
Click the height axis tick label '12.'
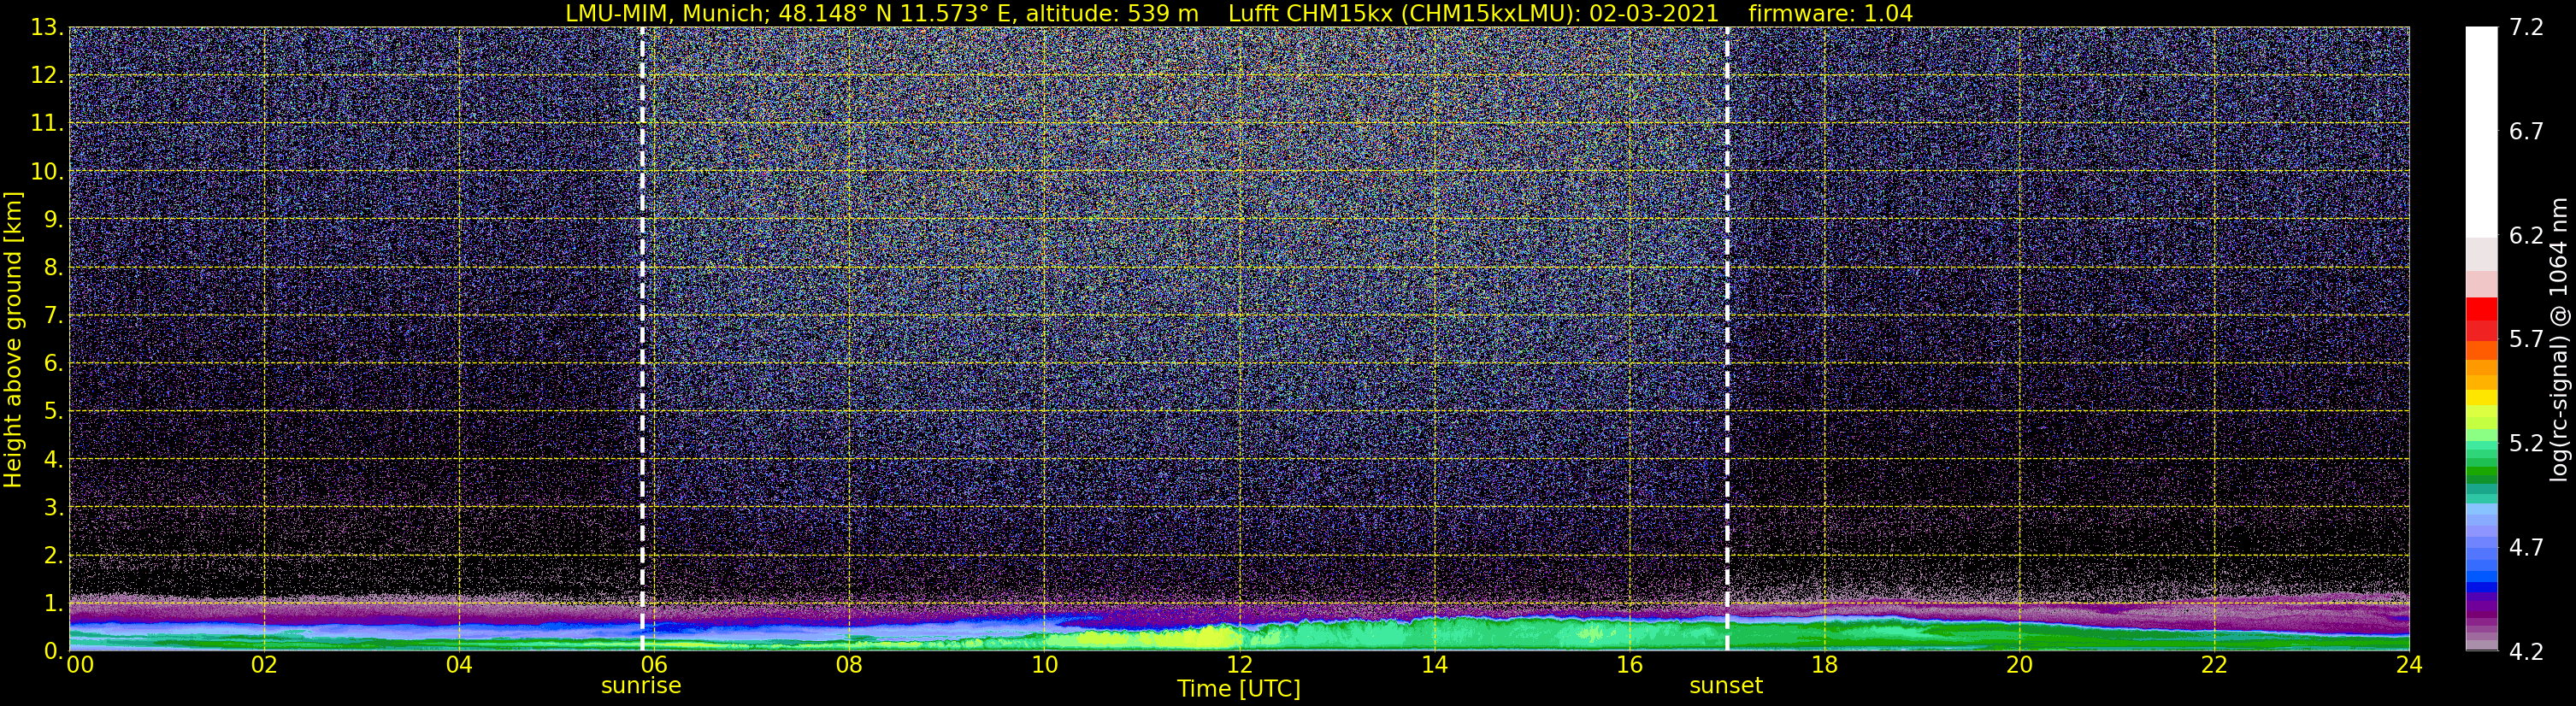point(47,75)
